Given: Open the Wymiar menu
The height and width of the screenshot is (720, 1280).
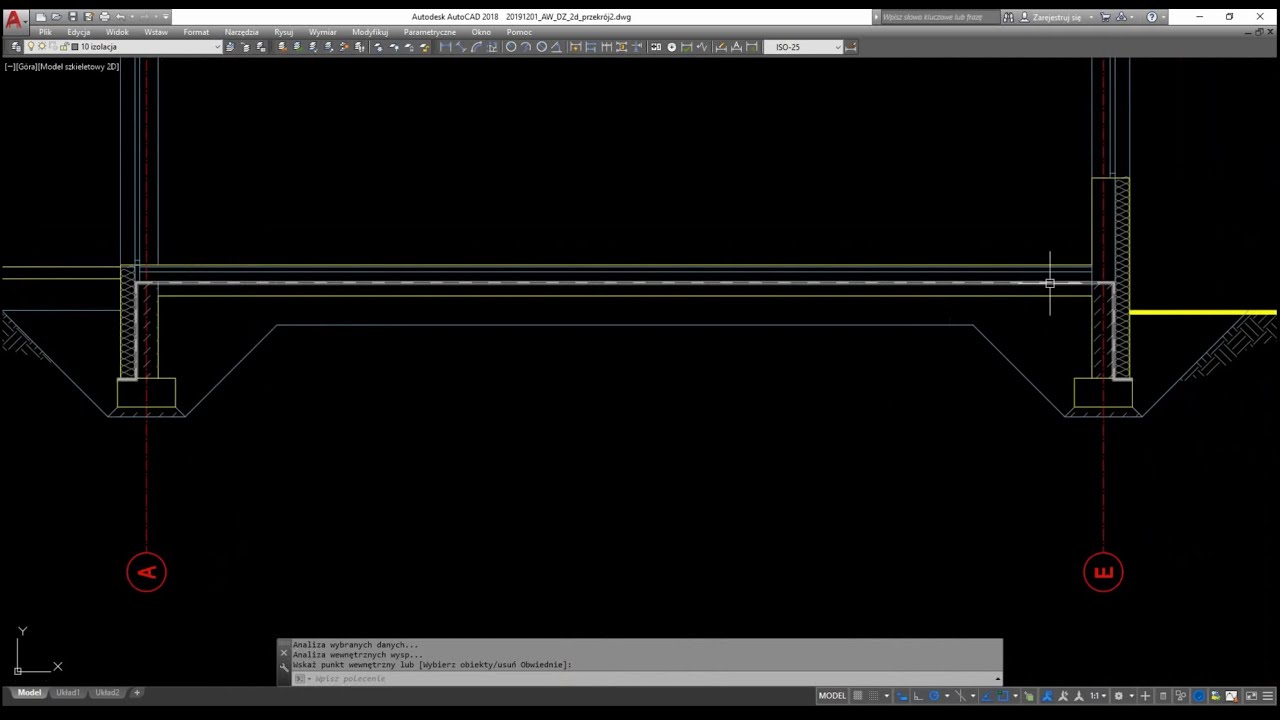Looking at the screenshot, I should (x=322, y=32).
